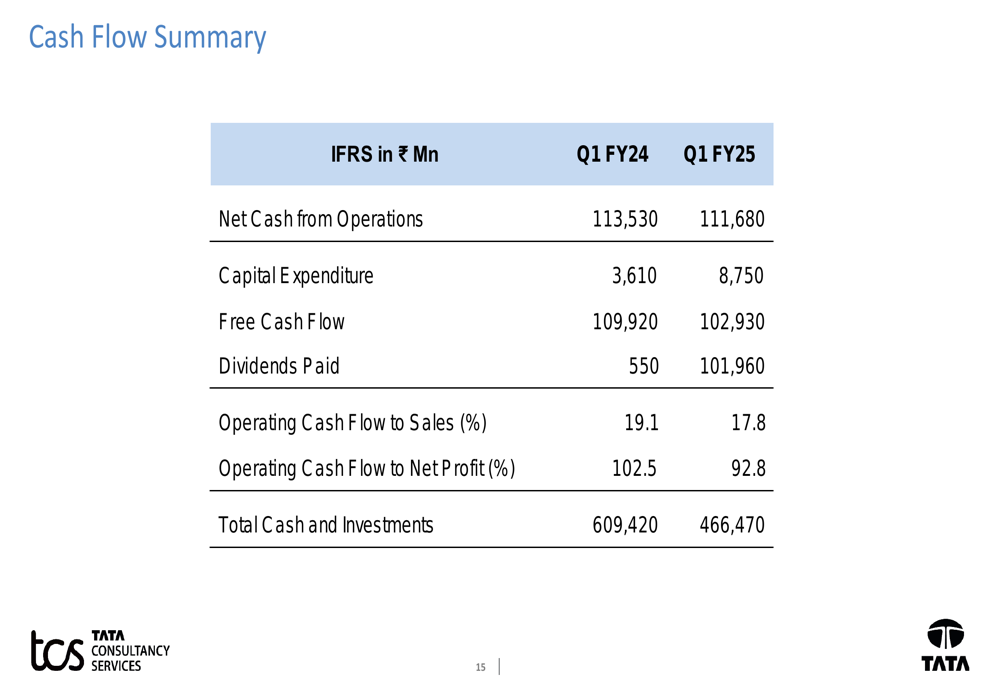The height and width of the screenshot is (685, 1000).
Task: Click the TCS logo in the footer
Action: point(58,650)
